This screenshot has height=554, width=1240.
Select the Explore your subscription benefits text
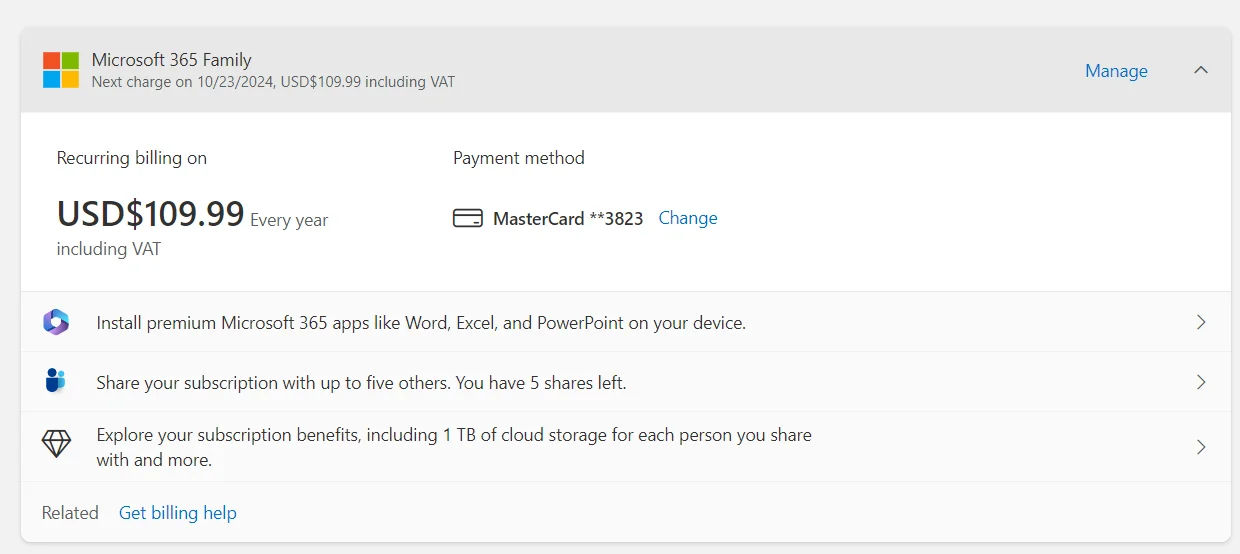(454, 447)
